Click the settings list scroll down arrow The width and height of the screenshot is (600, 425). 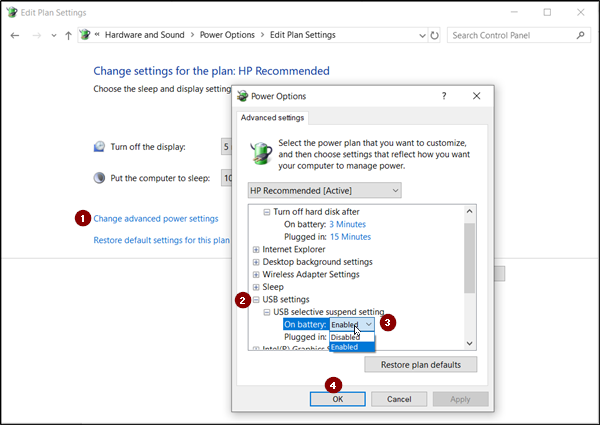[x=470, y=344]
